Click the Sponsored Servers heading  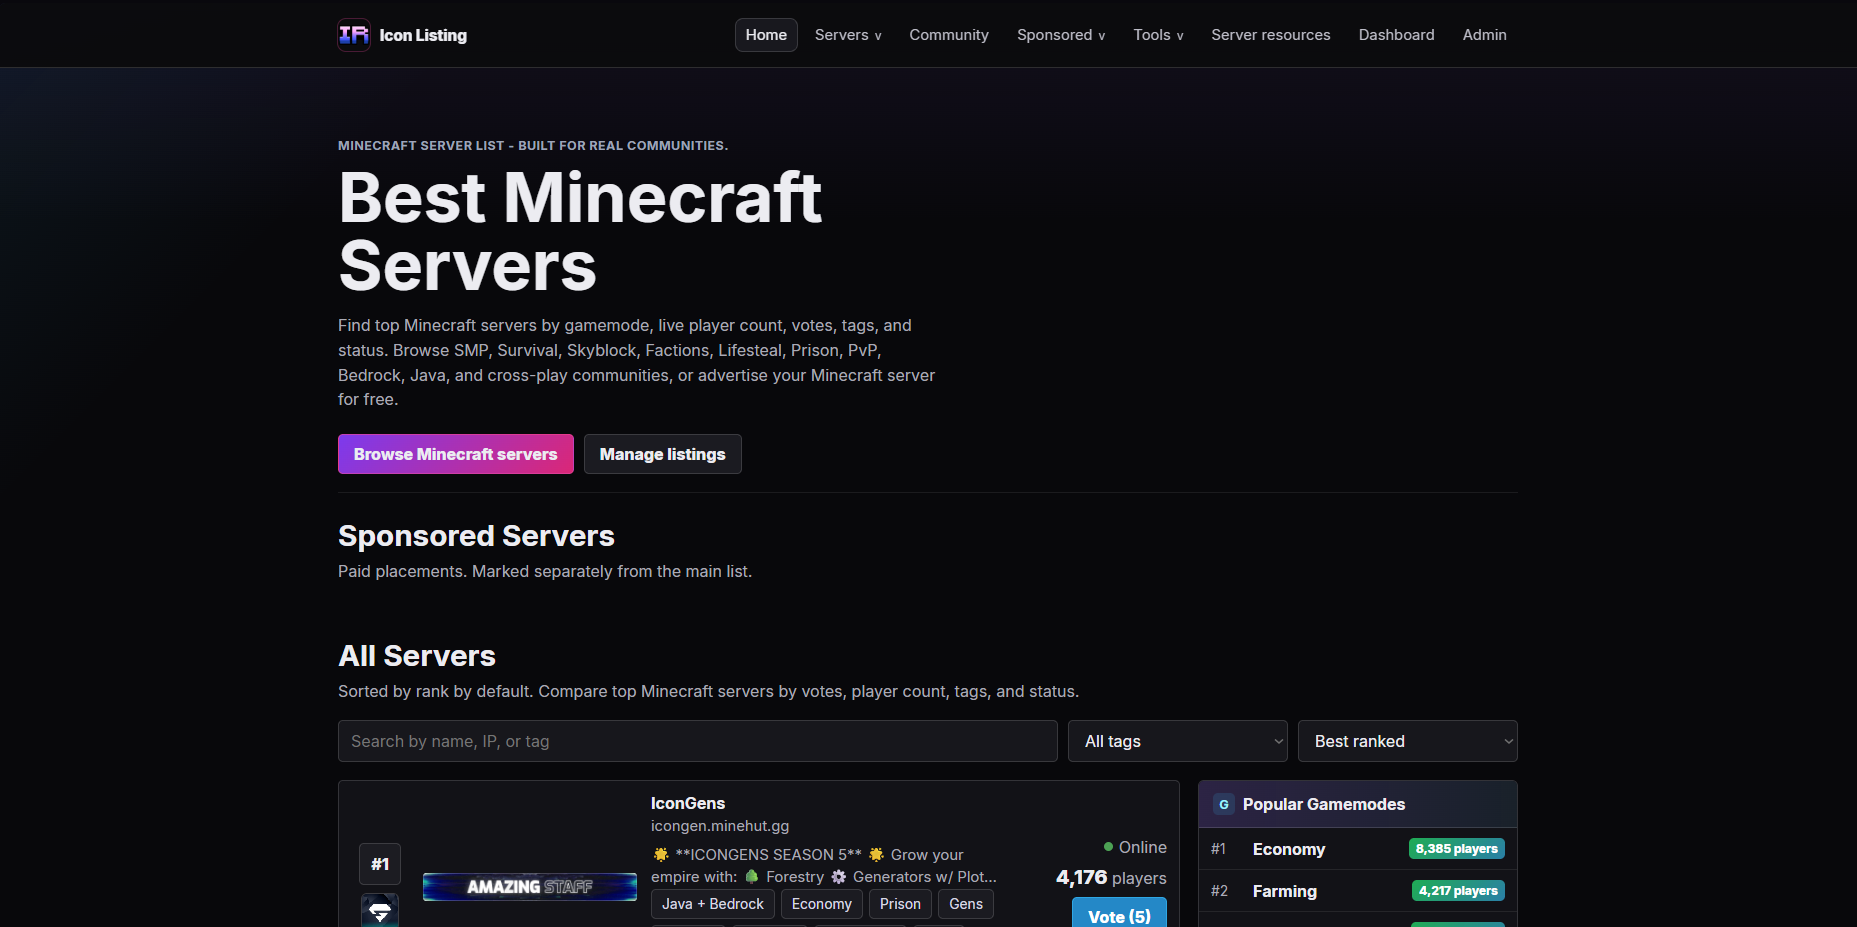pos(476,536)
